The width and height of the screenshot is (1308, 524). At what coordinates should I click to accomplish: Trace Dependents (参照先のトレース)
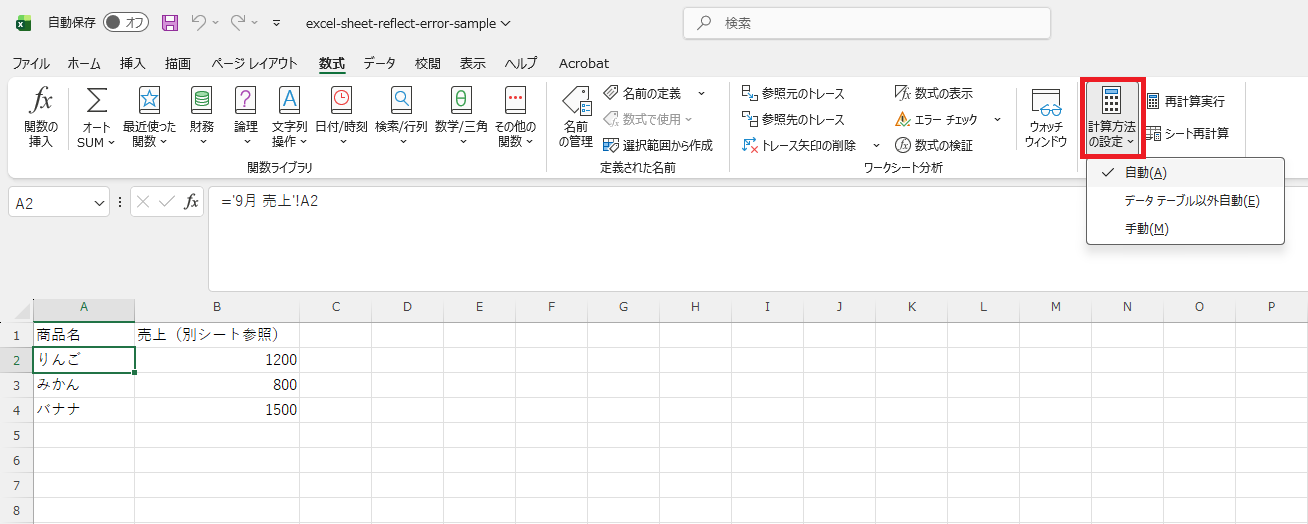(793, 119)
